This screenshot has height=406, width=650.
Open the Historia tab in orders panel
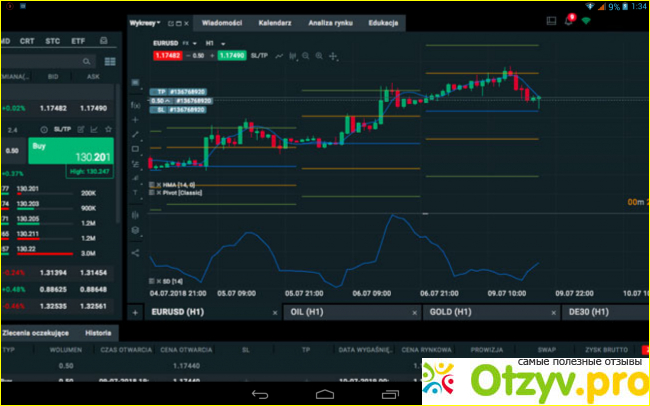coord(97,333)
